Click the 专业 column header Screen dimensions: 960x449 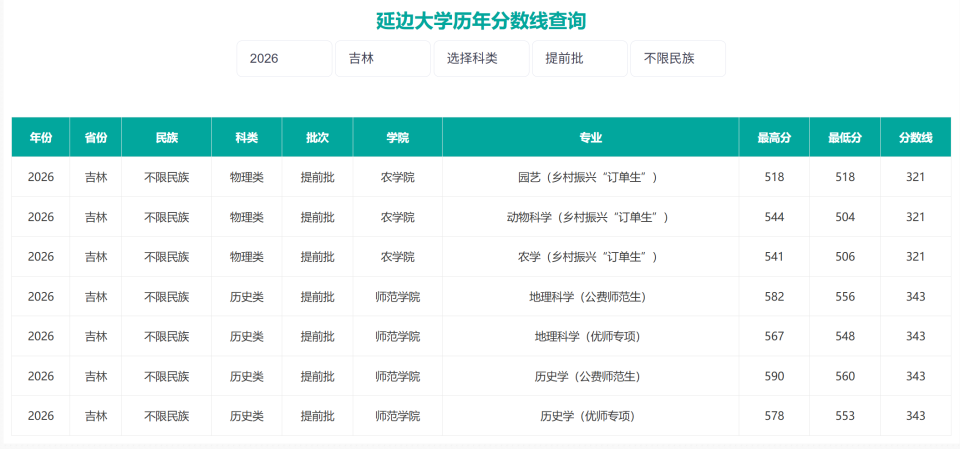[591, 137]
